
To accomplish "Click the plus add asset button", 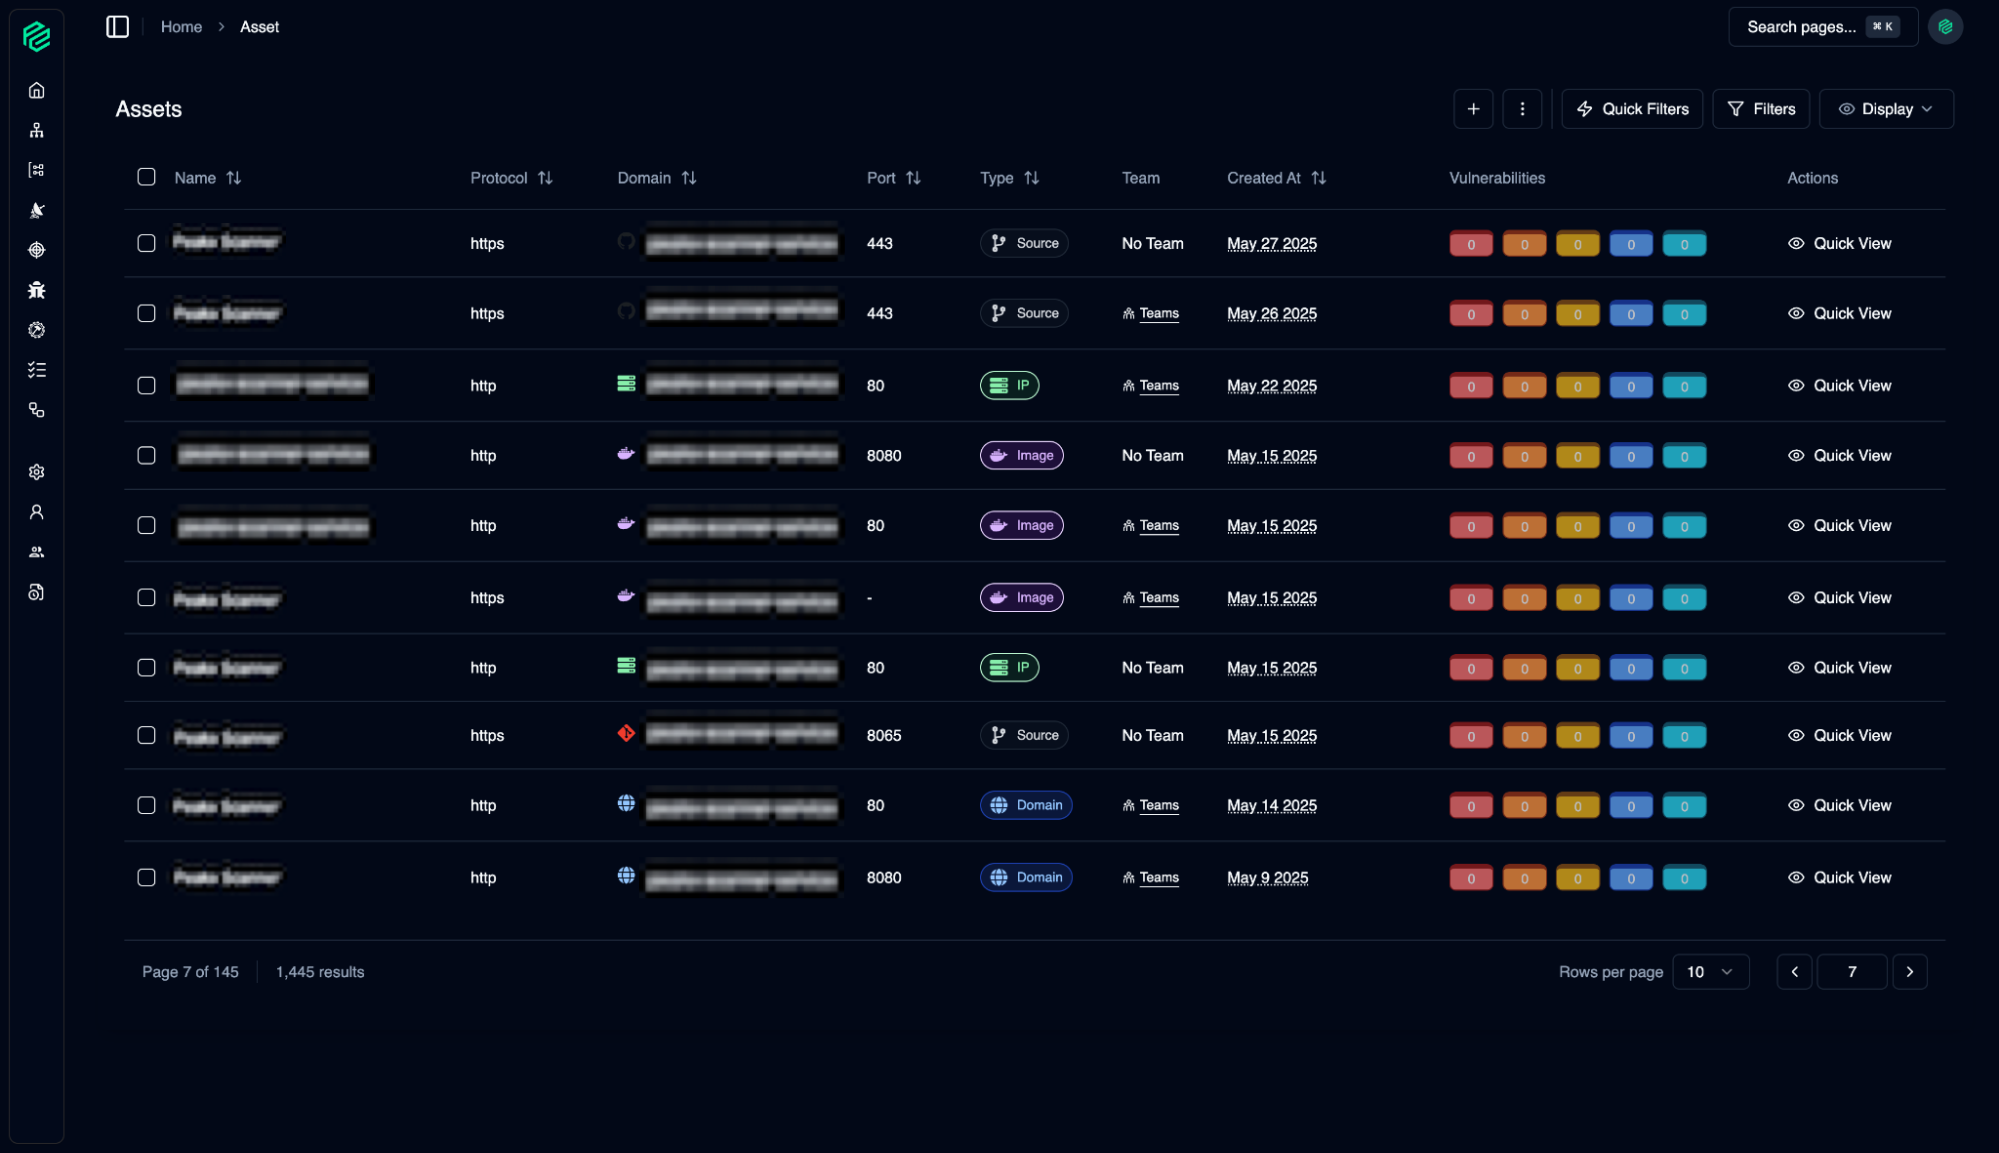I will 1473,109.
